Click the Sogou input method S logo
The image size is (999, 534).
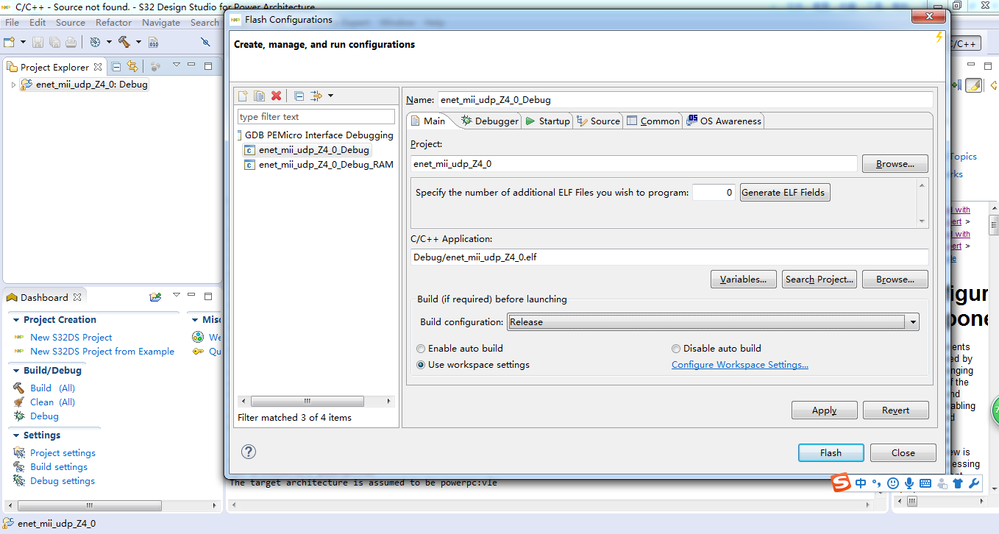pos(841,483)
